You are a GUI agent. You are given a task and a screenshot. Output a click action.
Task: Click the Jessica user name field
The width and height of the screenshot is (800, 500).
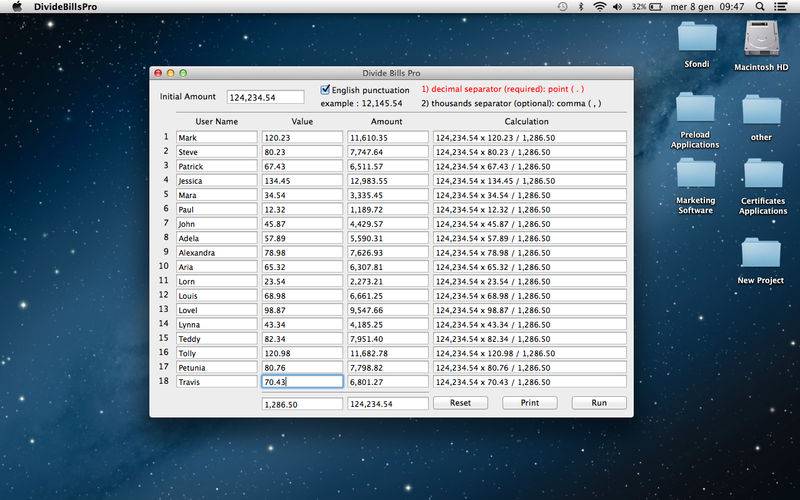click(217, 181)
